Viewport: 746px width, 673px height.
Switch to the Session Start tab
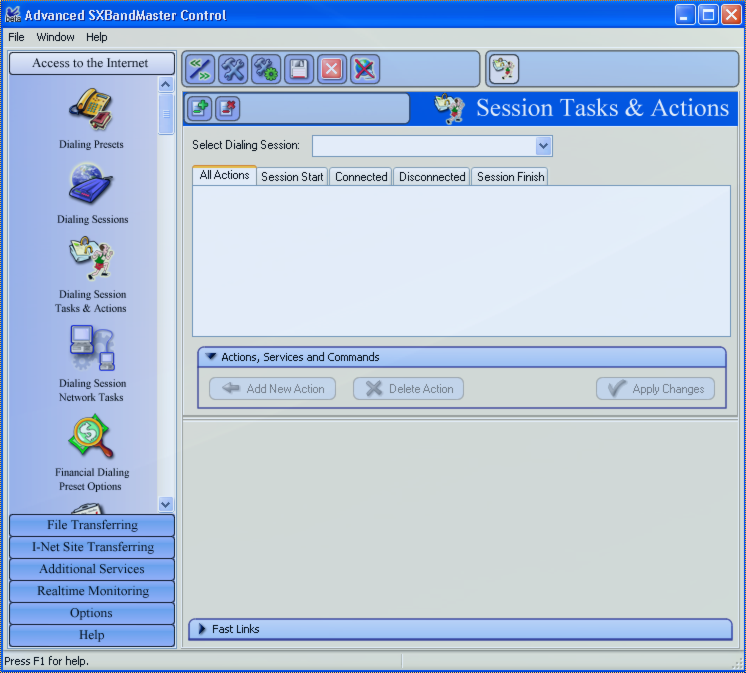pos(292,177)
